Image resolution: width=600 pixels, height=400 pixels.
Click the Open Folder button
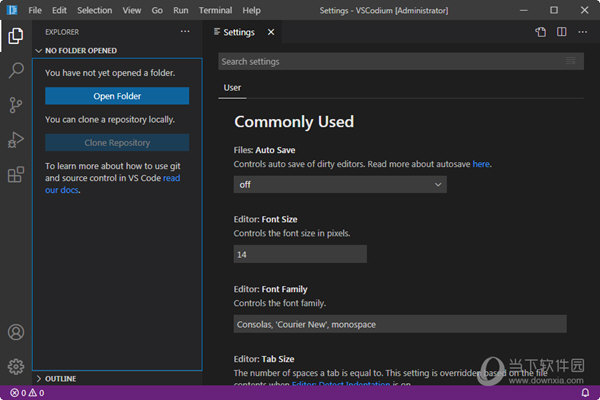click(x=117, y=96)
